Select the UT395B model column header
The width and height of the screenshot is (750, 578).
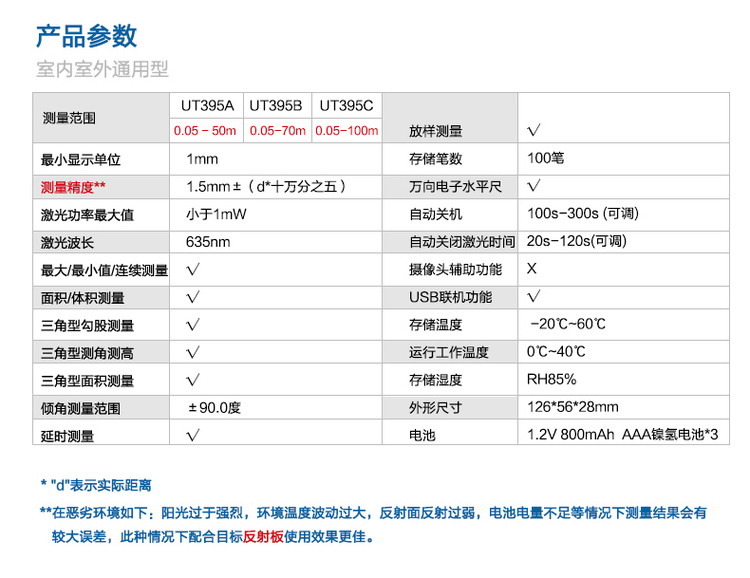[276, 104]
